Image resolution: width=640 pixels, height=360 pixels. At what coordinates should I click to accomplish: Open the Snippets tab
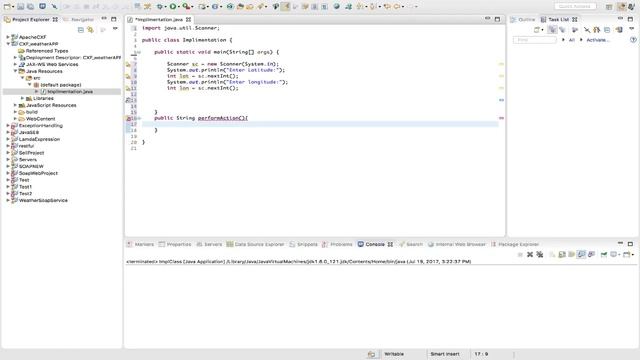[303, 244]
